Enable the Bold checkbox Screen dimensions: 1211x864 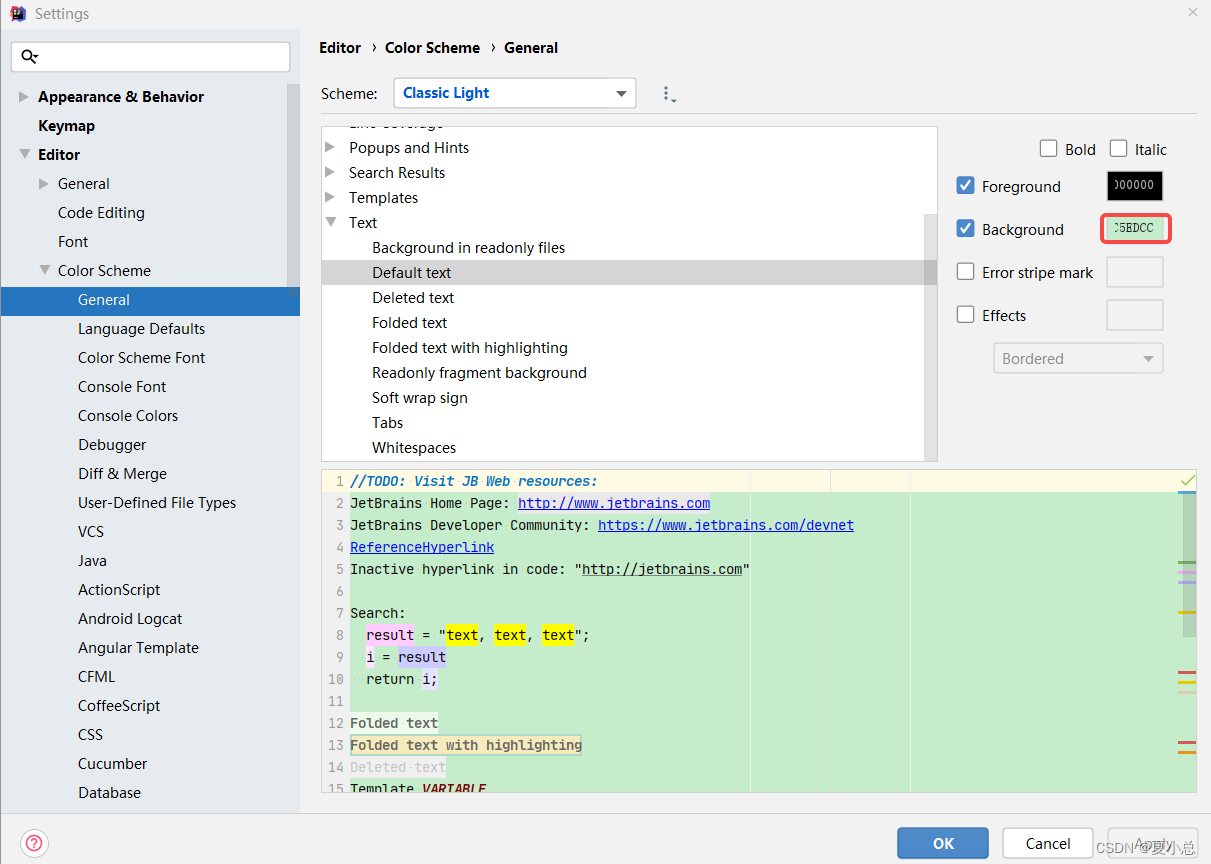coord(1048,149)
